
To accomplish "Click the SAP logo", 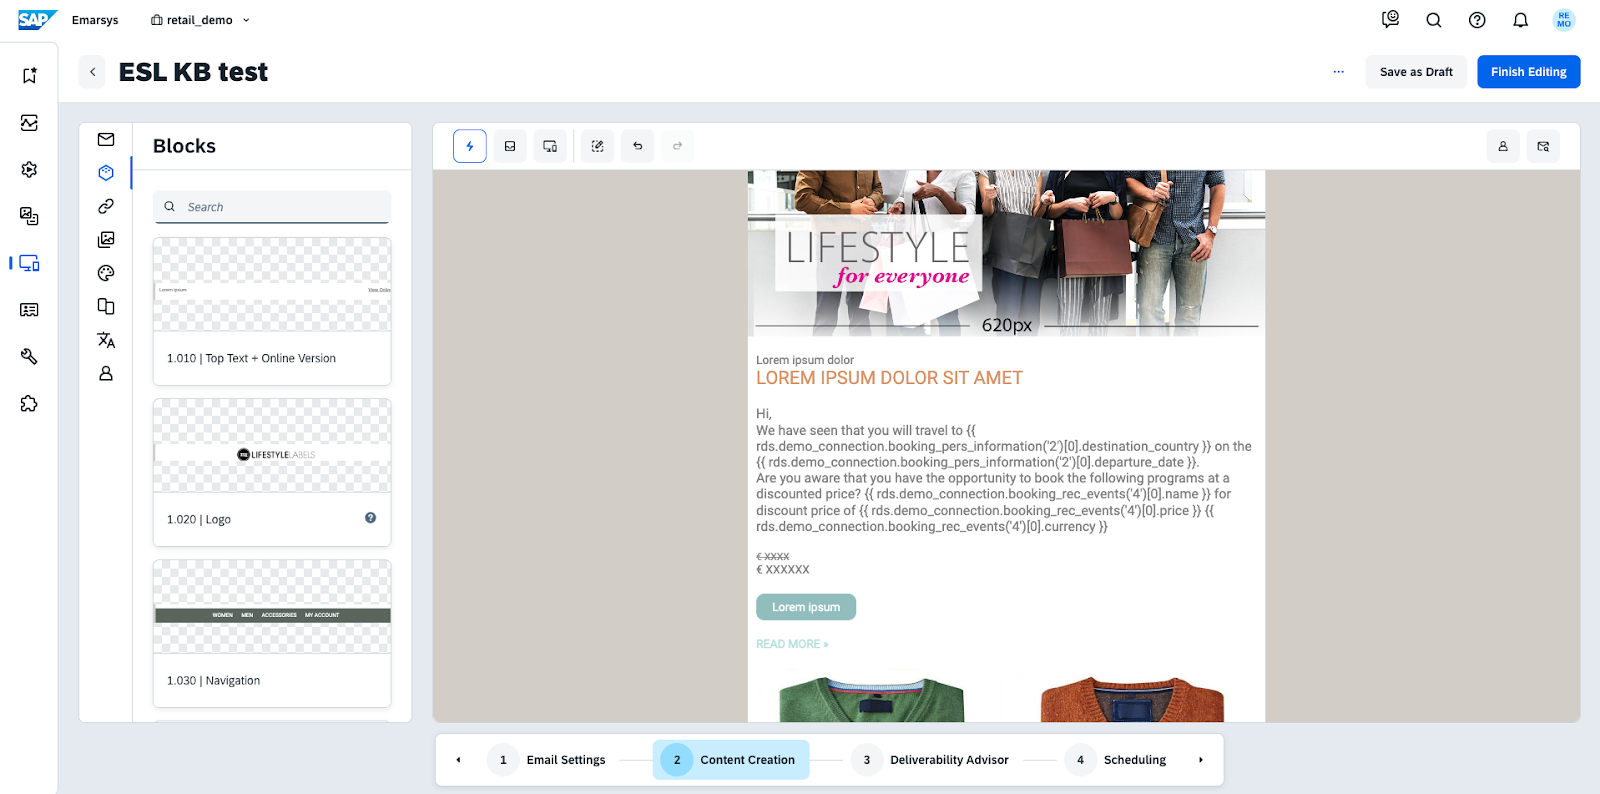I will click(36, 20).
